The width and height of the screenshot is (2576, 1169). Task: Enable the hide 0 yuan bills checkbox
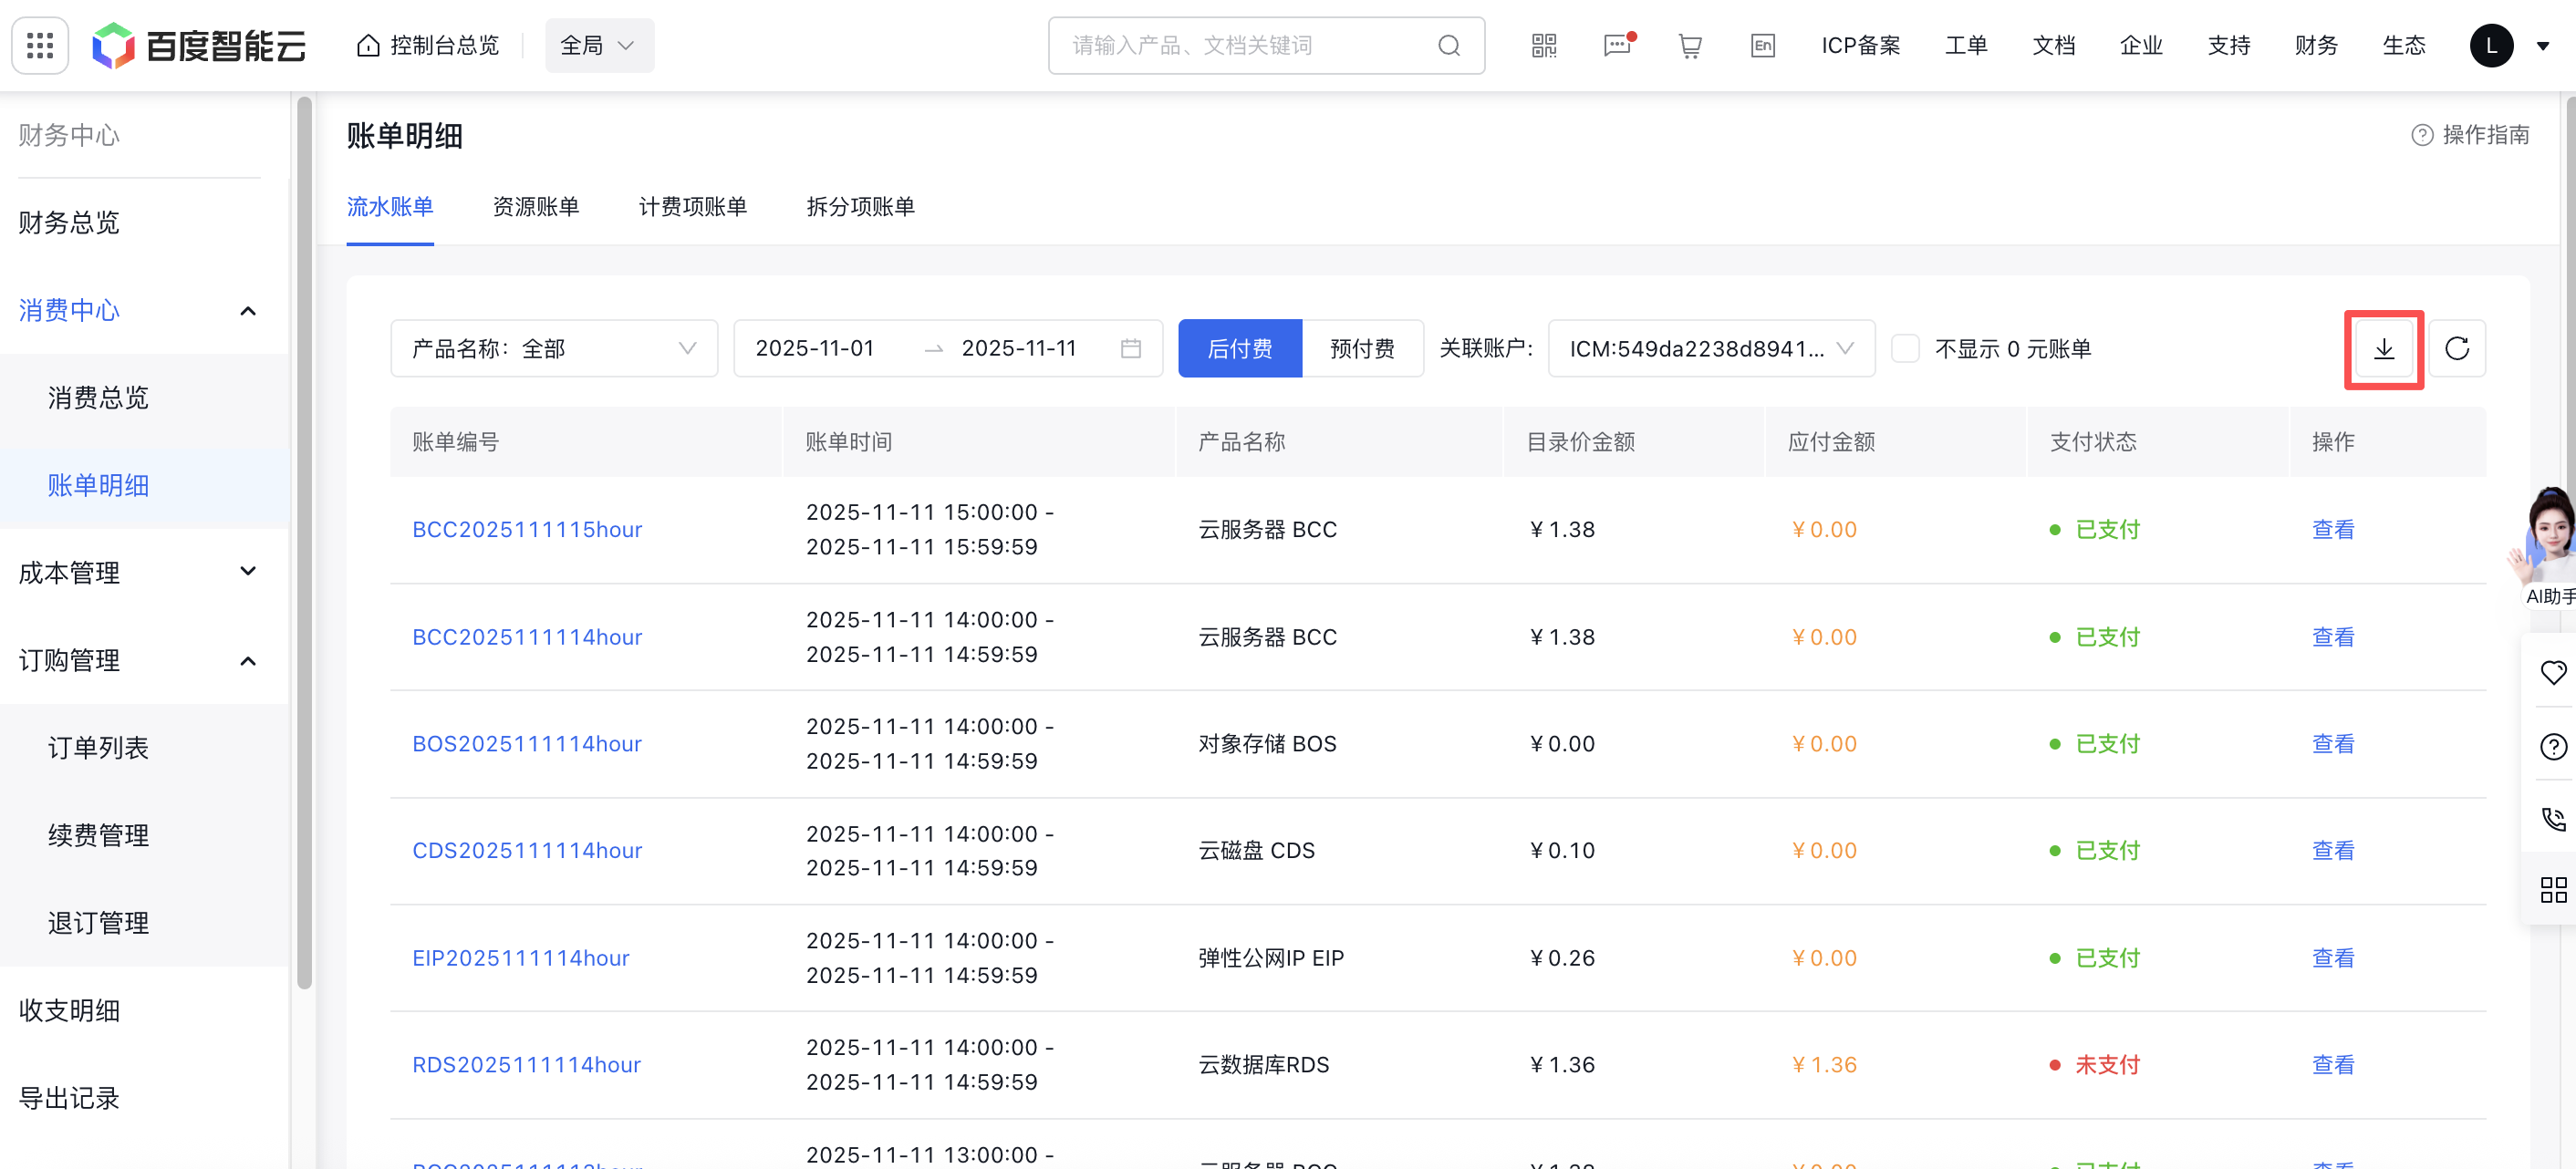pos(1905,349)
